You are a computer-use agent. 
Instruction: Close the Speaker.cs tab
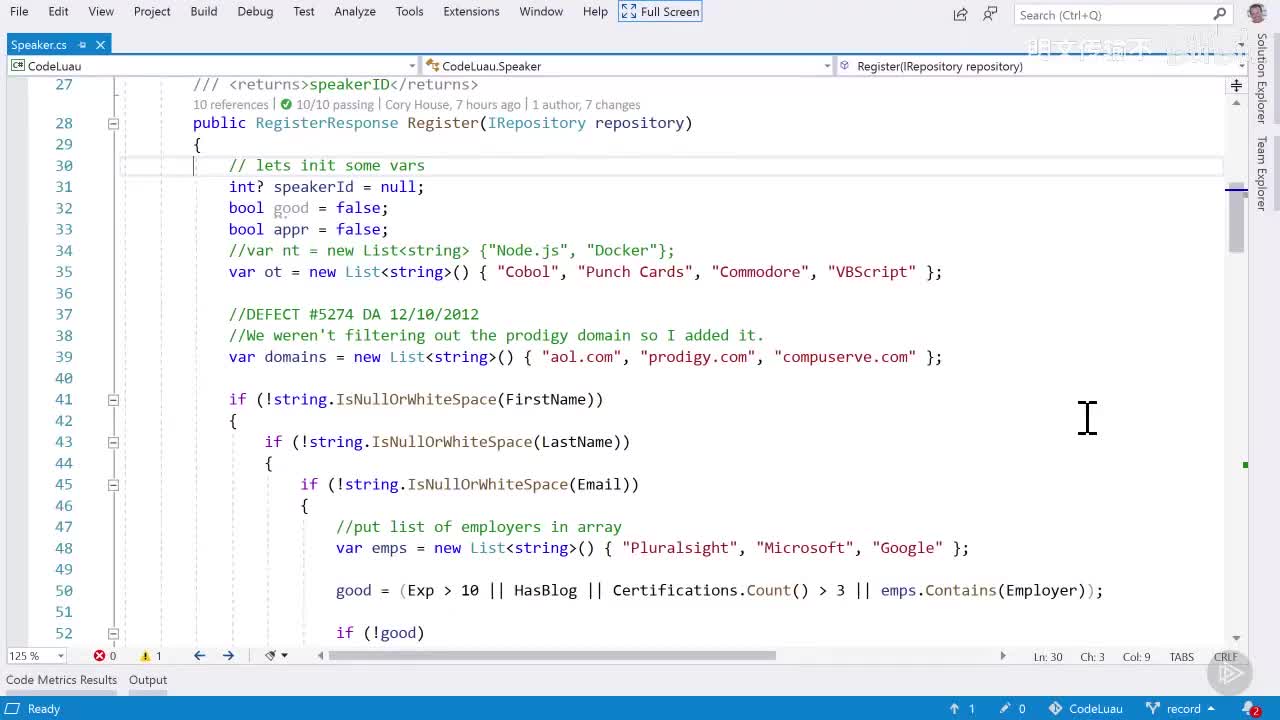pyautogui.click(x=101, y=44)
